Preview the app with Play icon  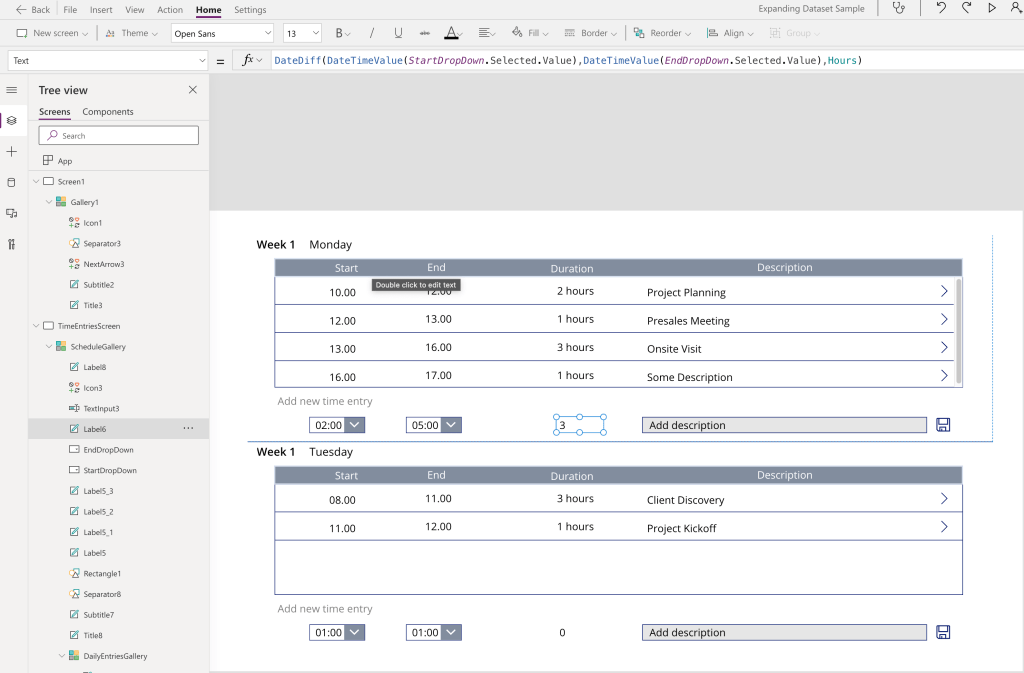[992, 9]
